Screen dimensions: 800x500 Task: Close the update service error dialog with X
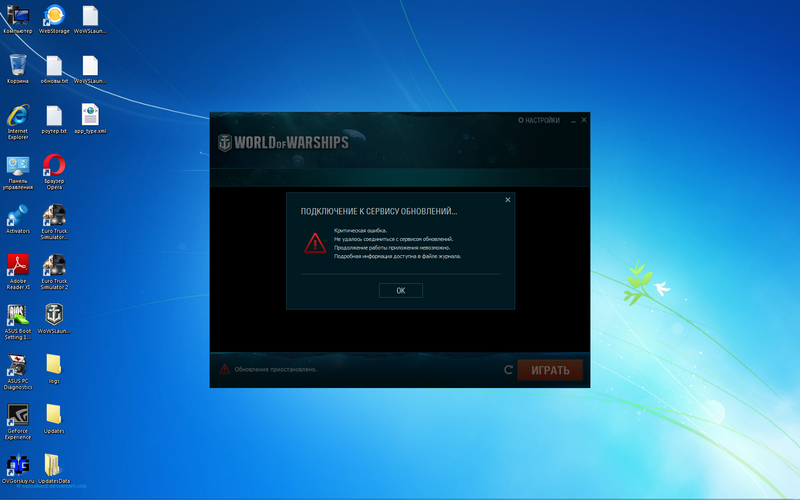pos(508,199)
